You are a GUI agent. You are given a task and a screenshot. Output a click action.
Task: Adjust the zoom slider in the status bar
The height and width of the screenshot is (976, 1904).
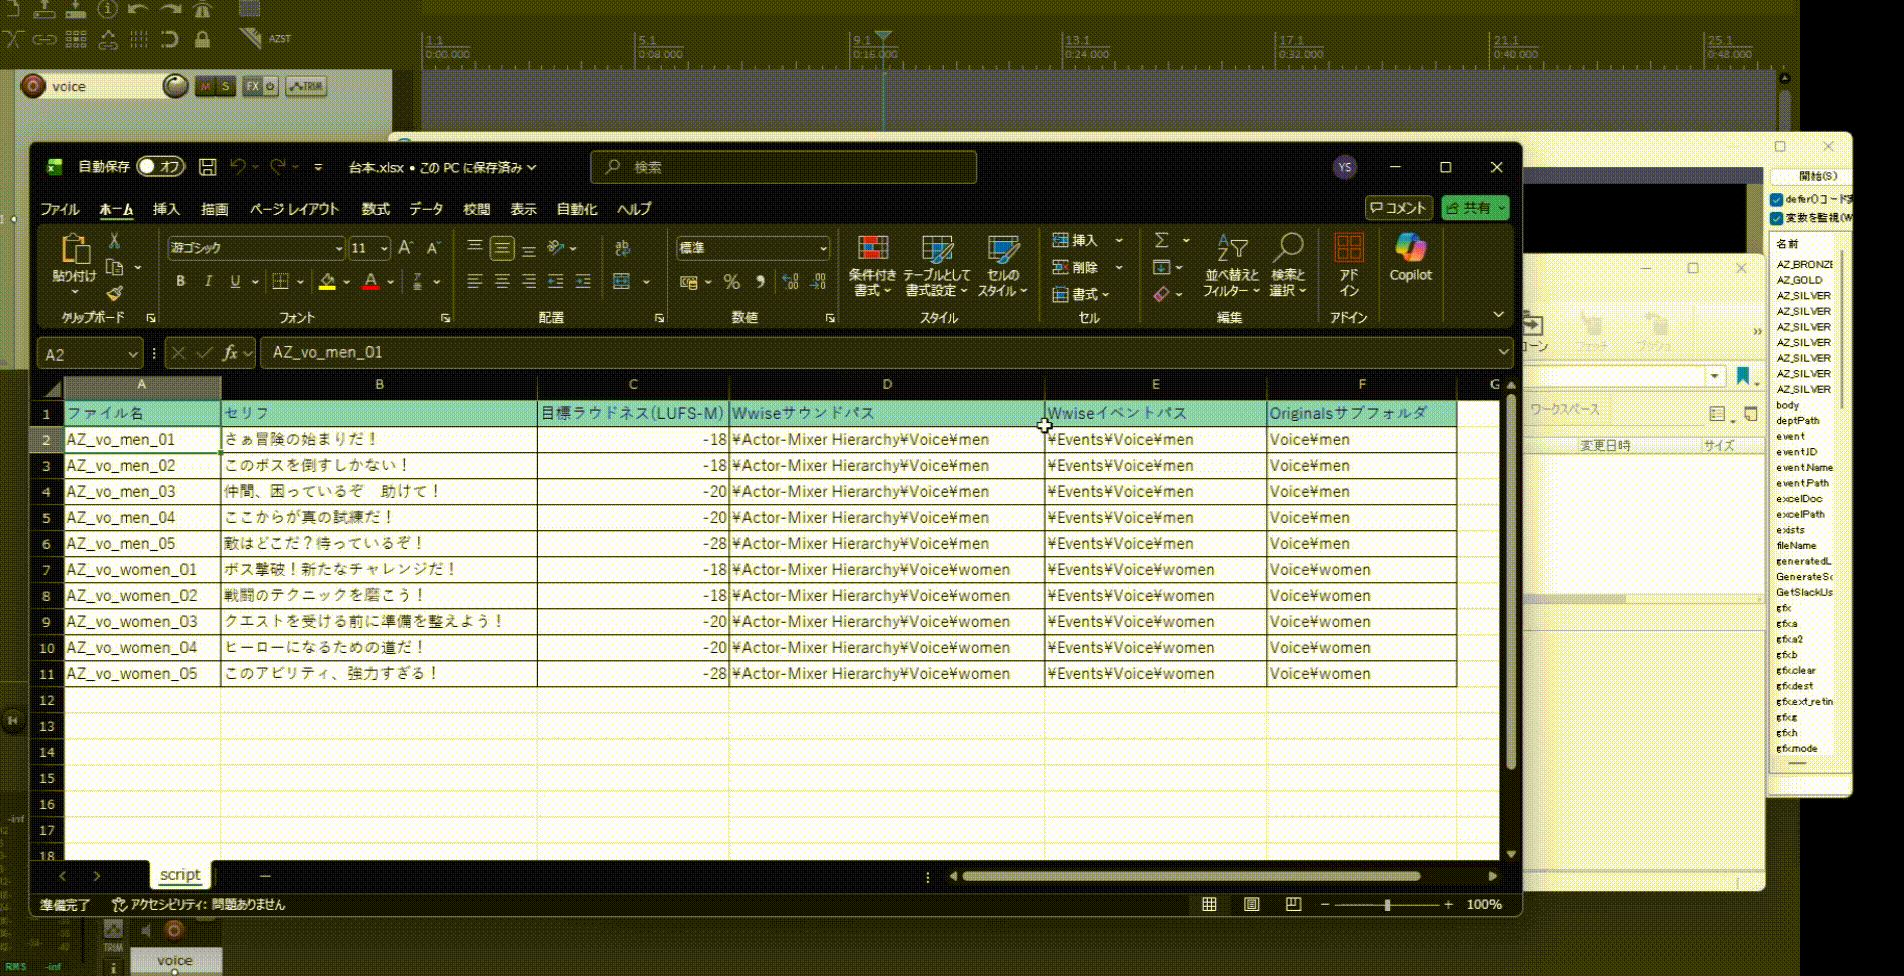point(1389,905)
